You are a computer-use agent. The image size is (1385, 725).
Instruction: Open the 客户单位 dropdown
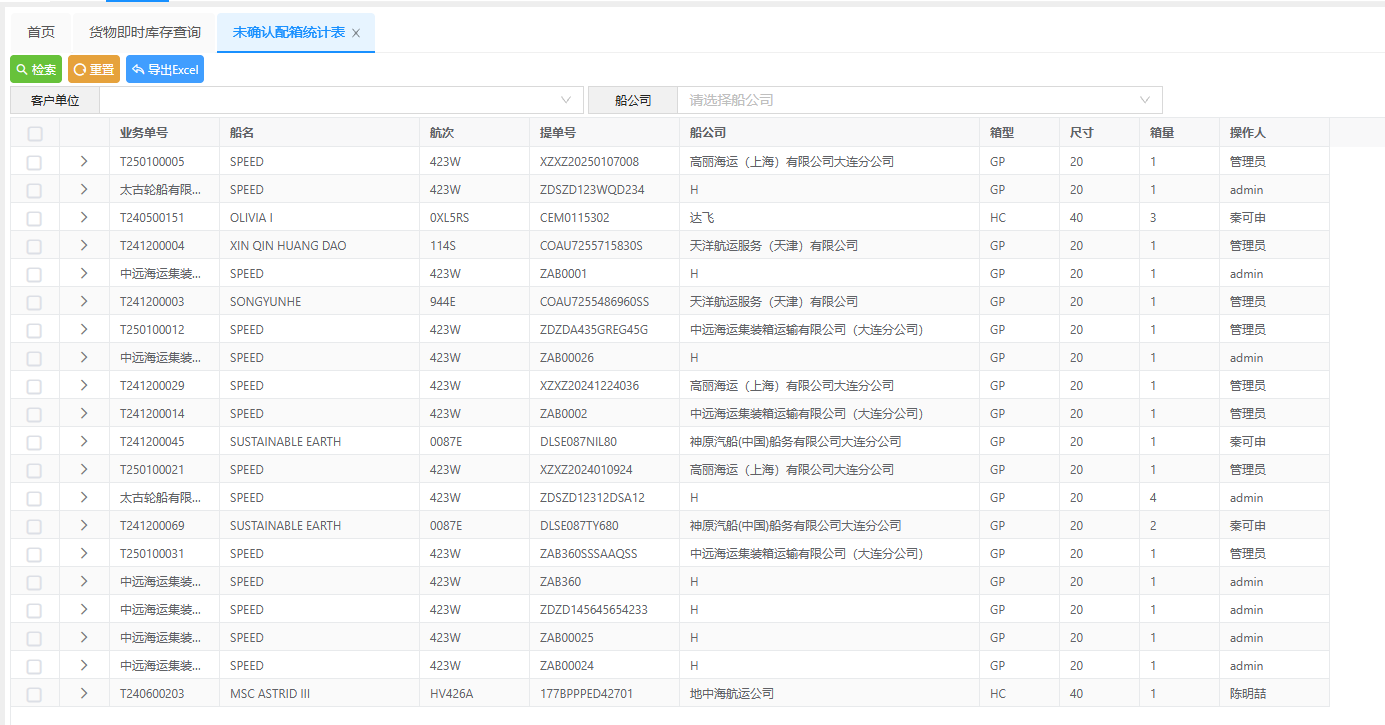tap(340, 100)
